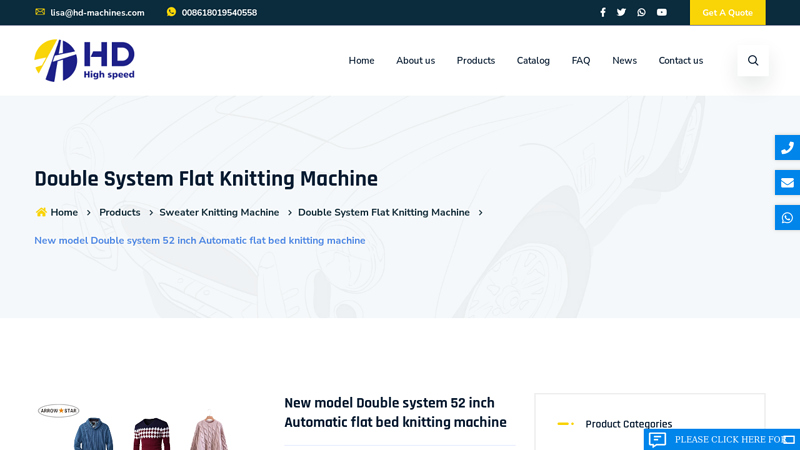Go to Products breadcrumb link
This screenshot has width=800, height=450.
pos(119,212)
